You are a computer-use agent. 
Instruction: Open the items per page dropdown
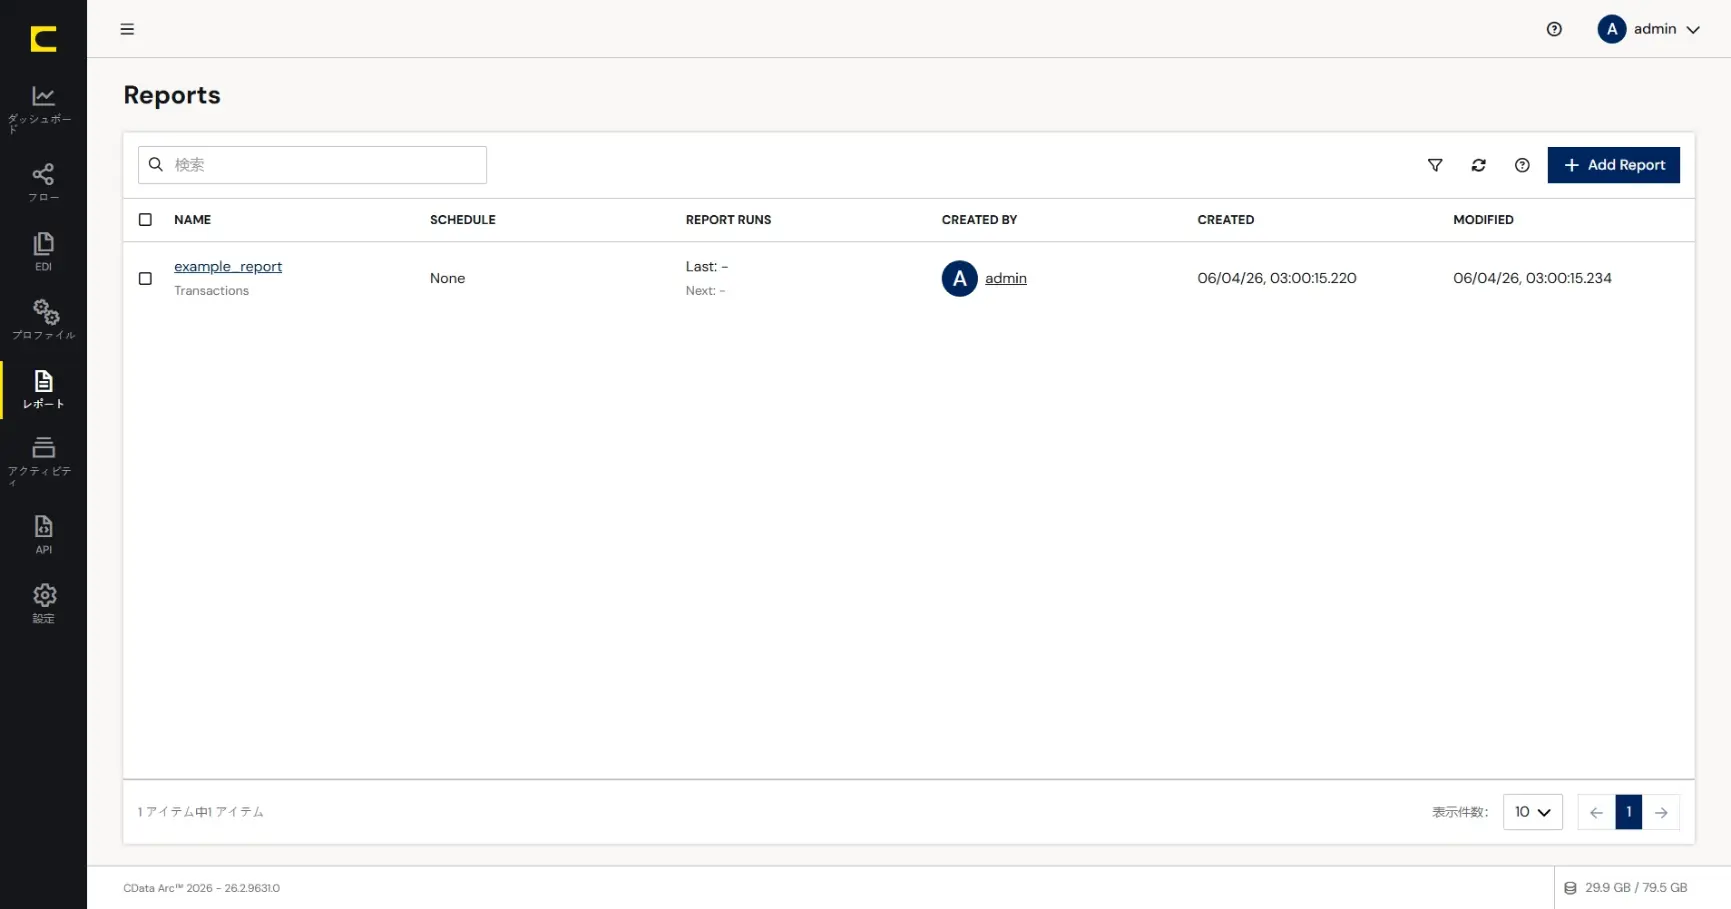(x=1532, y=812)
